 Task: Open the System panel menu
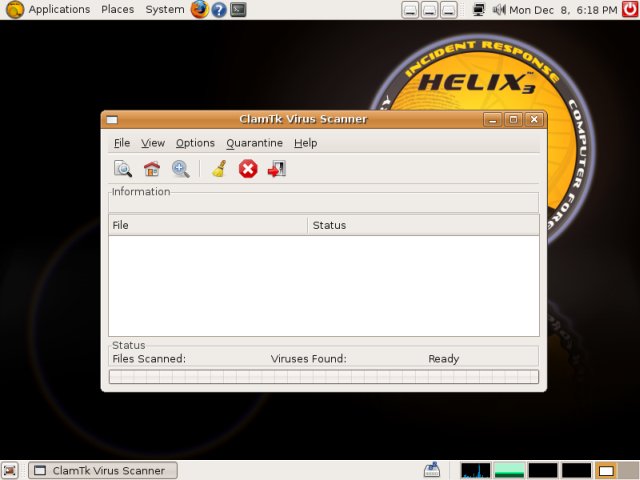coord(165,9)
